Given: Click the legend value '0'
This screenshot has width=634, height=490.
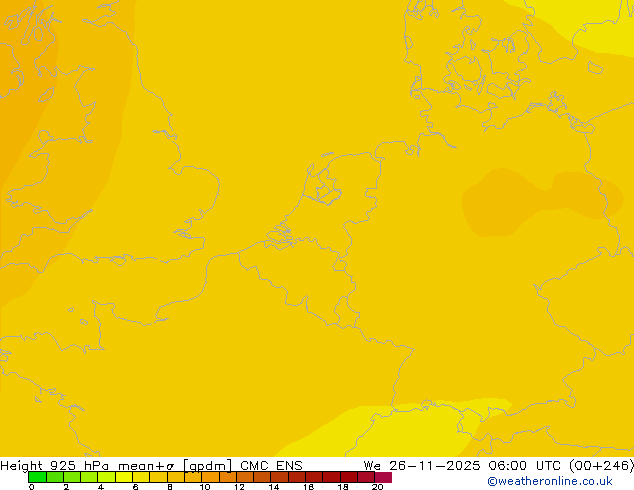Looking at the screenshot, I should point(32,487).
